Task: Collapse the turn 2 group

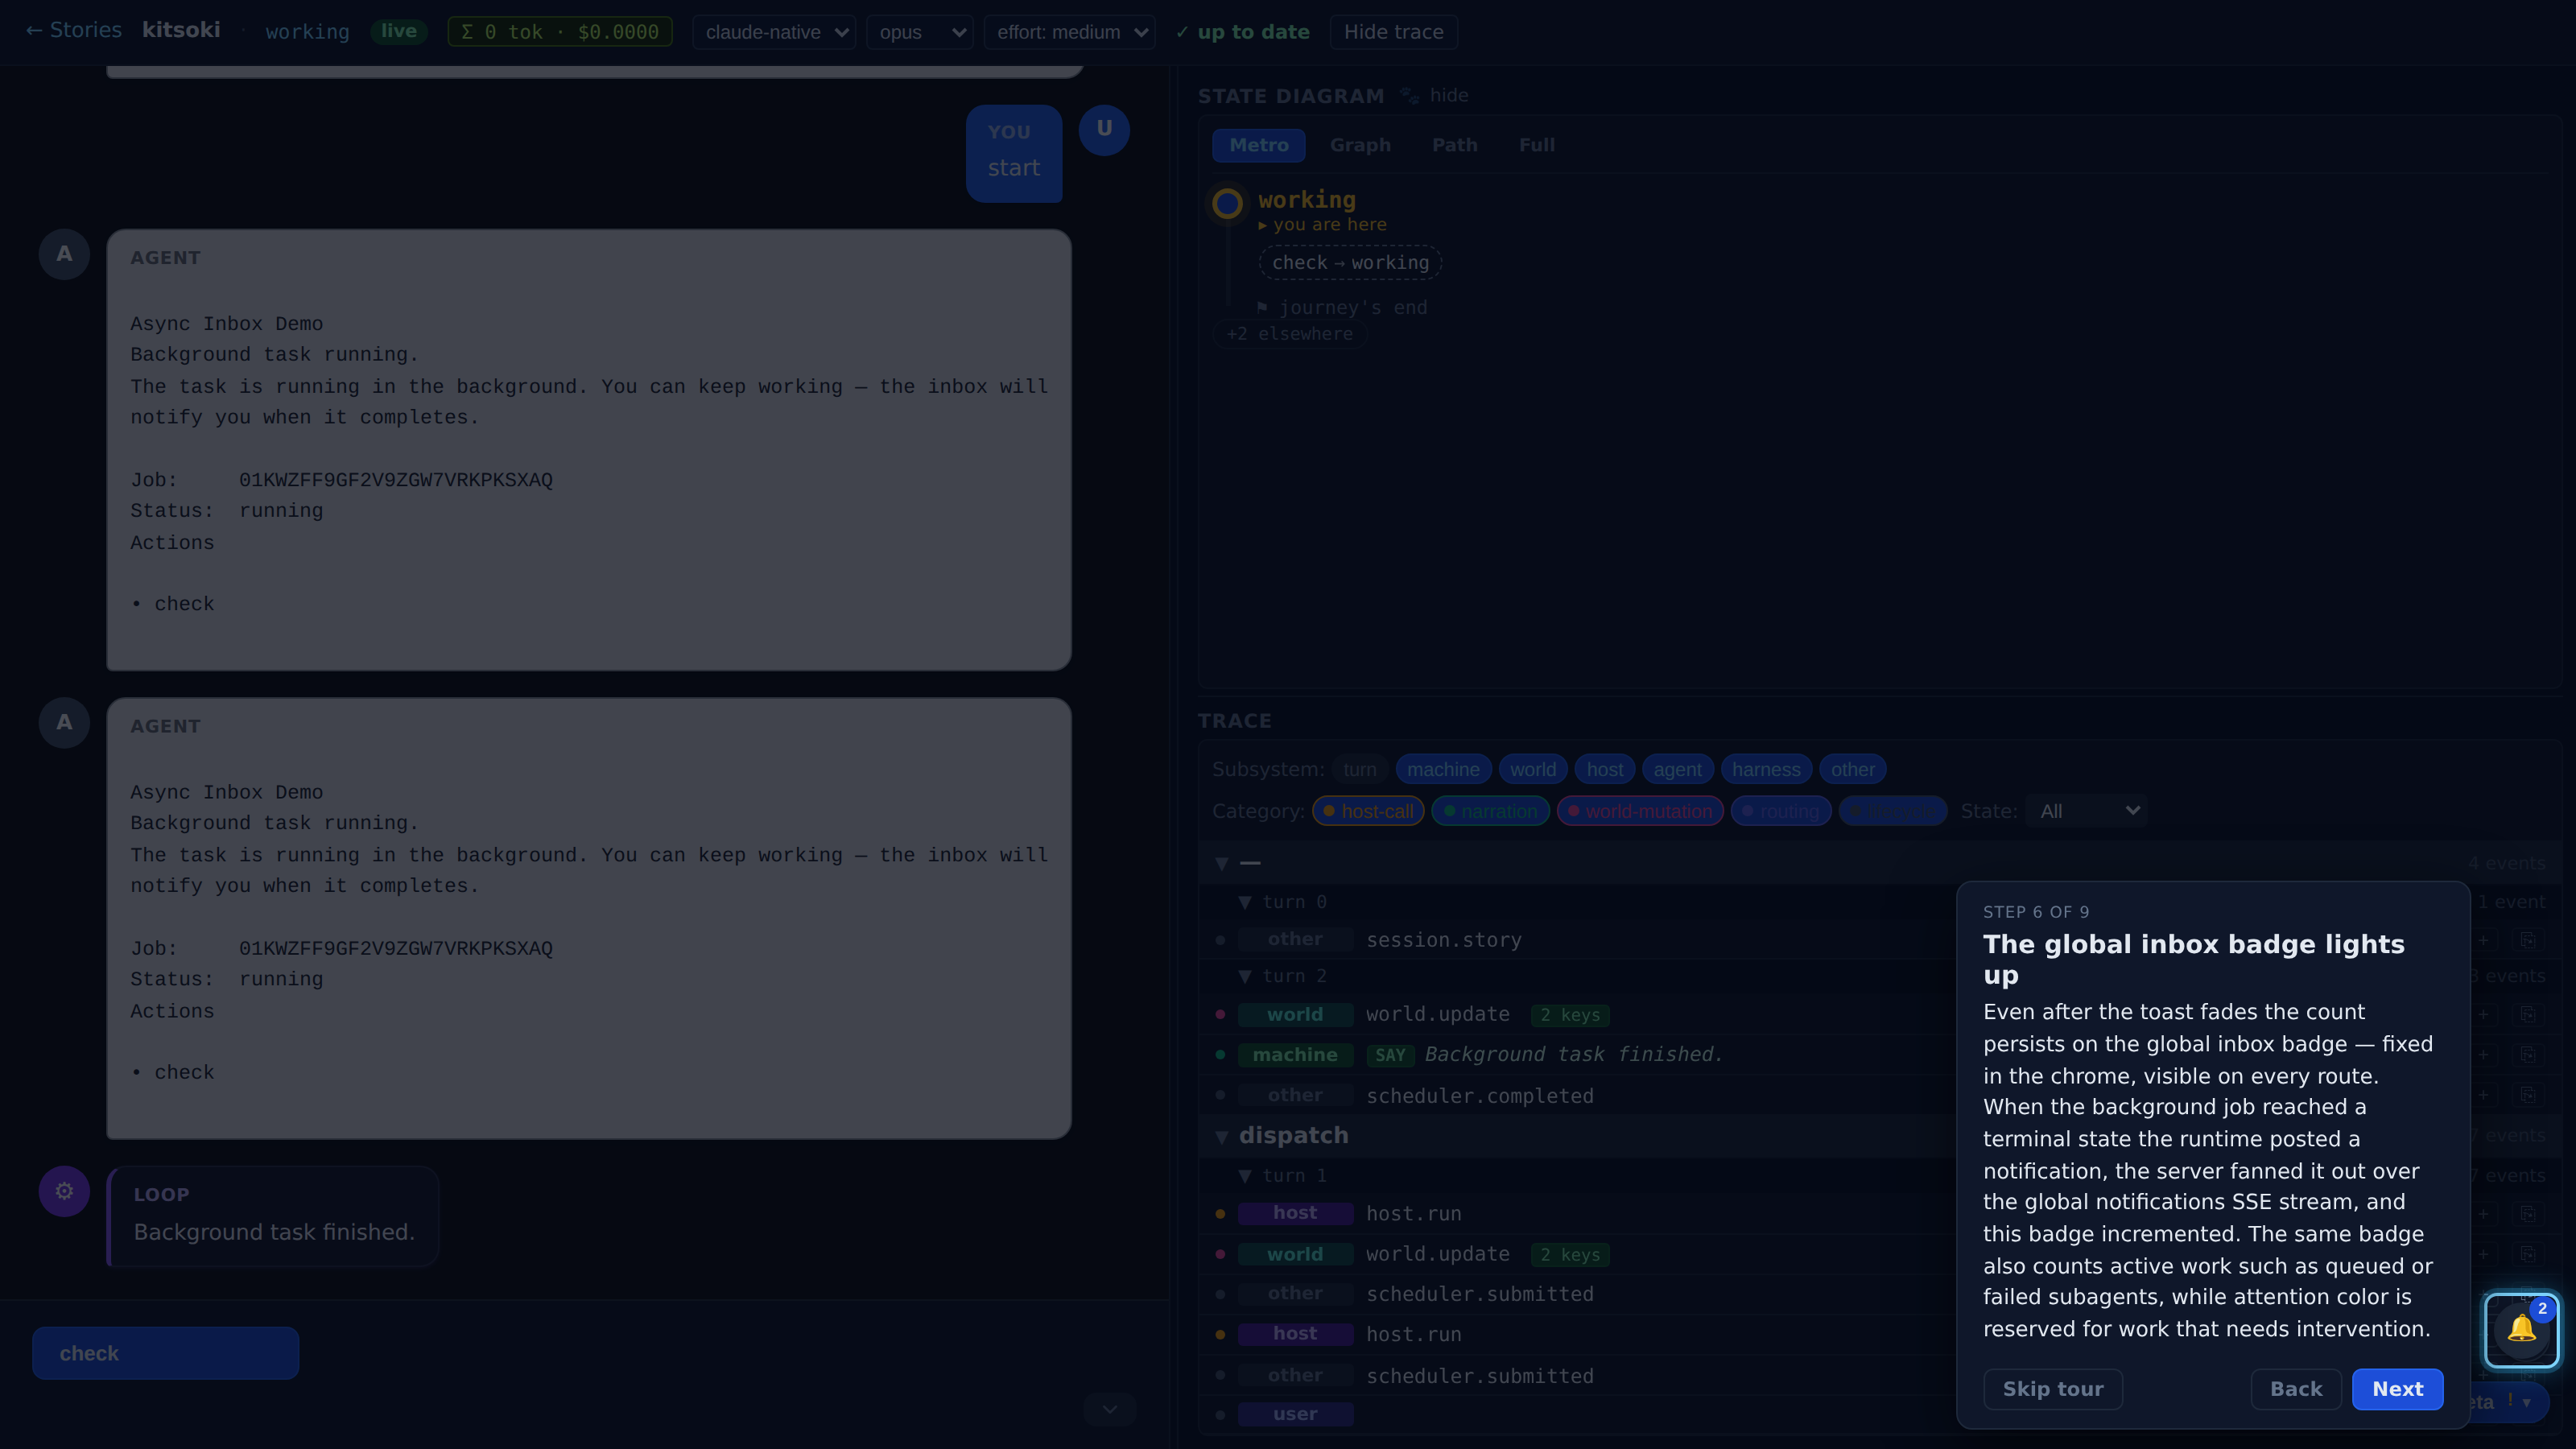Action: 1245,976
